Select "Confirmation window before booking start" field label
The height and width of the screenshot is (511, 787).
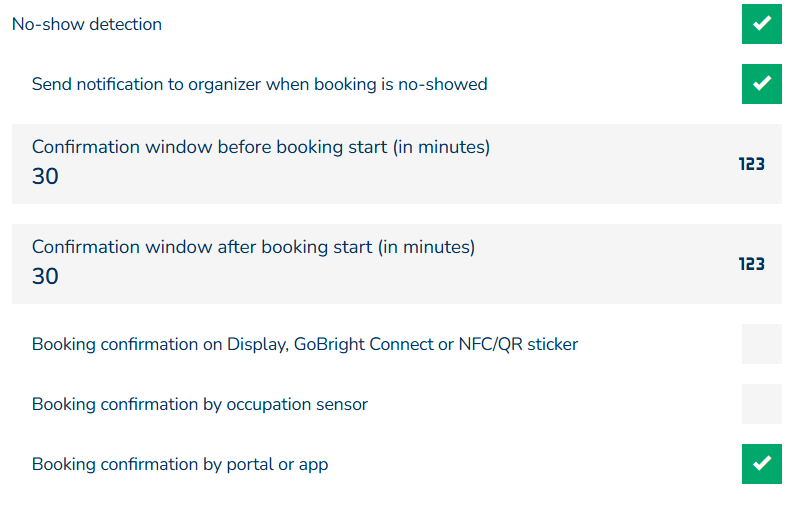[260, 147]
